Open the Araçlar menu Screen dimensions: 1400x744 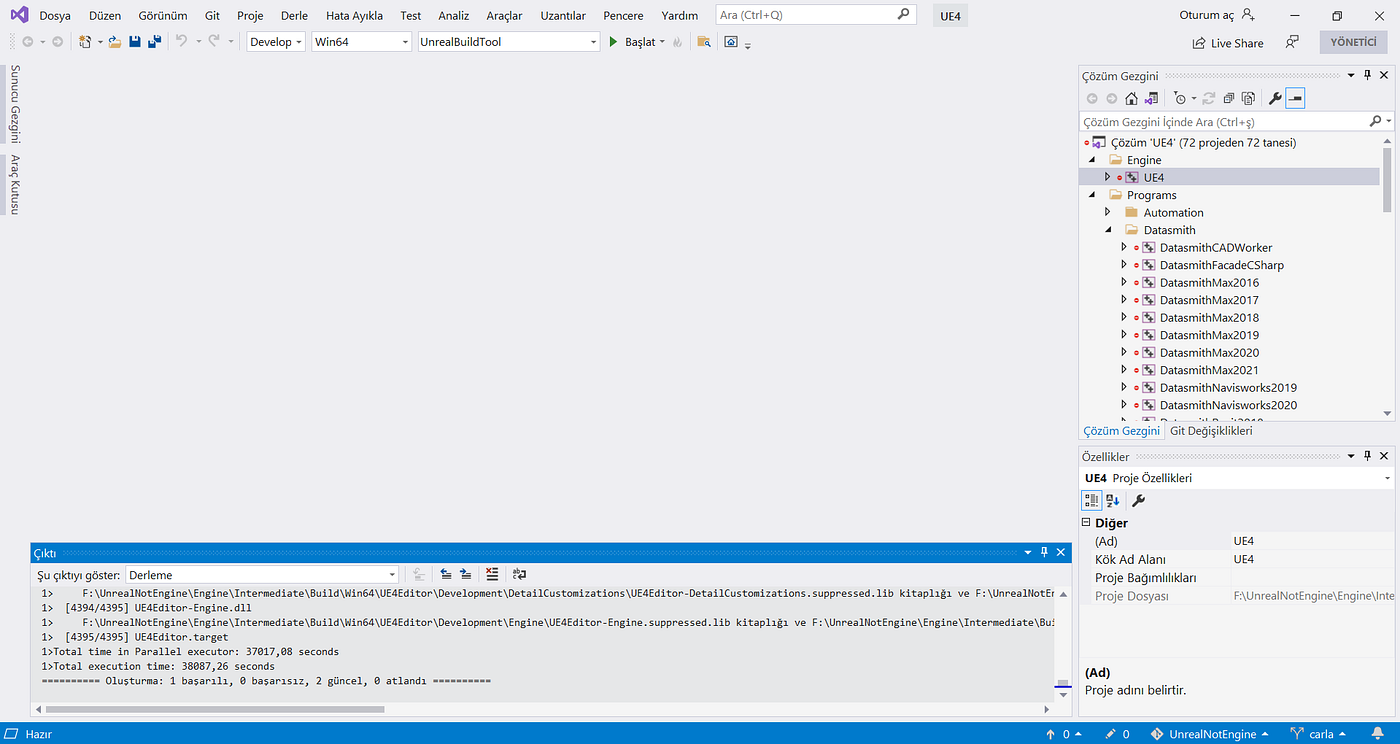(x=504, y=15)
